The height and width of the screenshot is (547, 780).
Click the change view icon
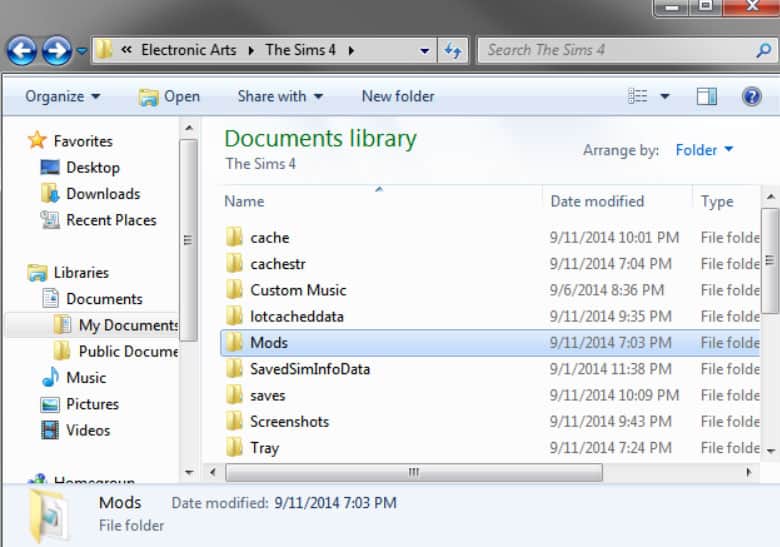(638, 96)
